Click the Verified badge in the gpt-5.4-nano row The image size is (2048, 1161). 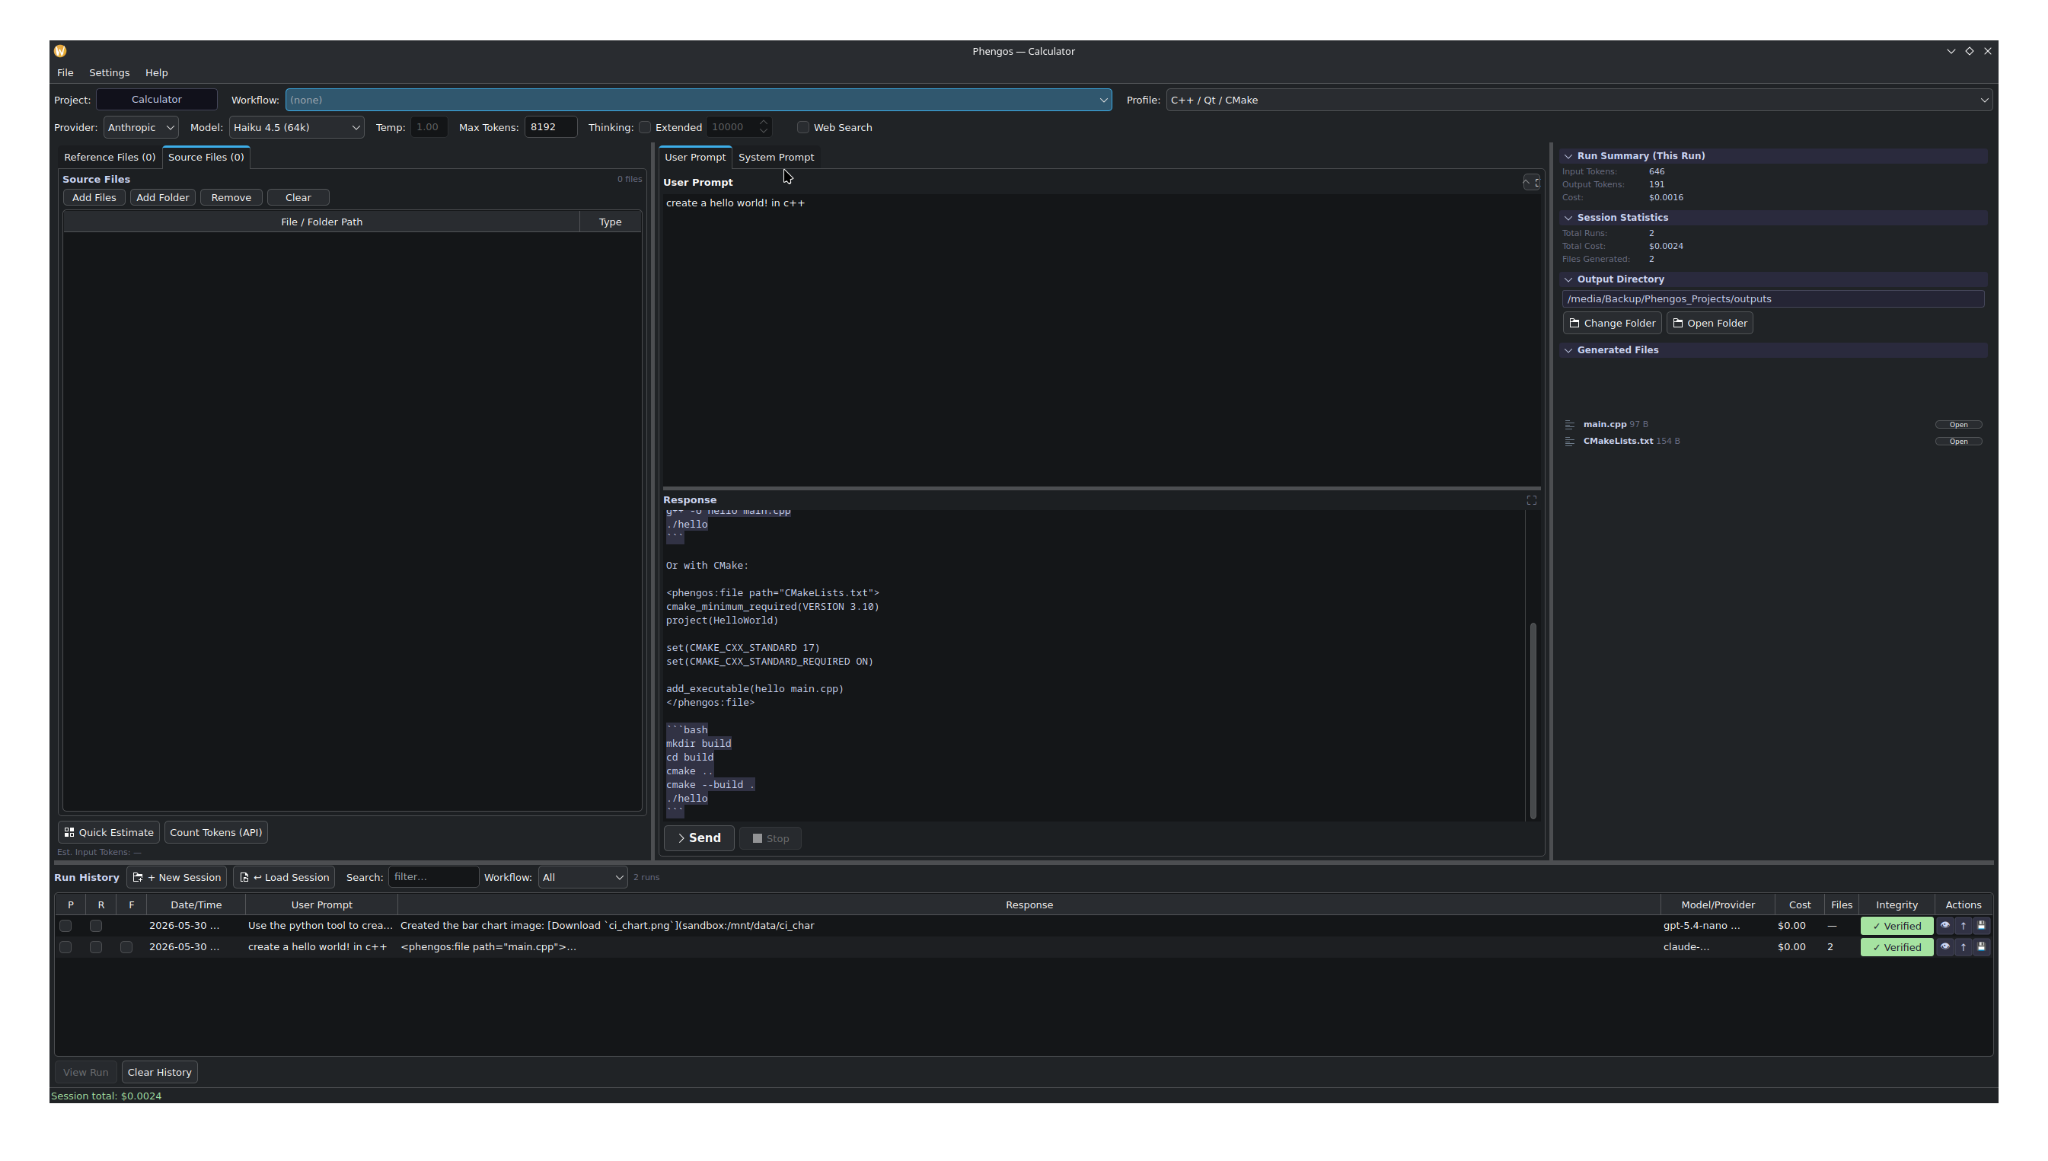(1897, 927)
